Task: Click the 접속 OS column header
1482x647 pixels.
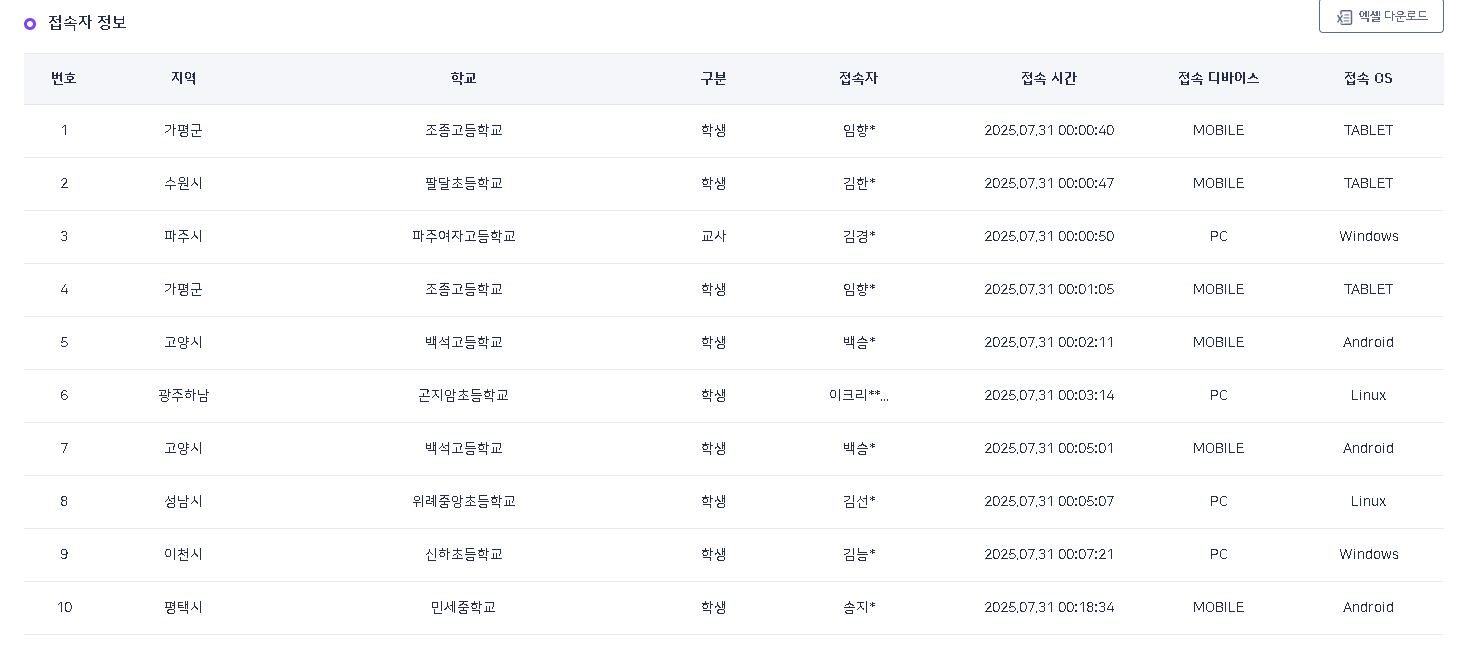Action: (x=1368, y=79)
